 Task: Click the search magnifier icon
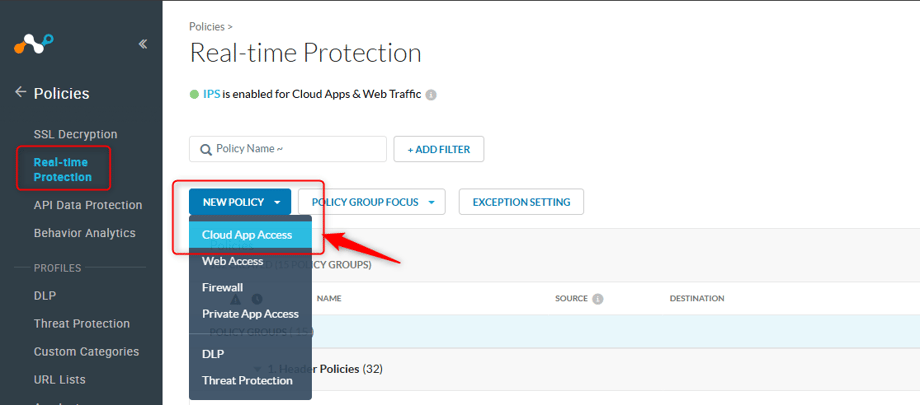point(205,149)
